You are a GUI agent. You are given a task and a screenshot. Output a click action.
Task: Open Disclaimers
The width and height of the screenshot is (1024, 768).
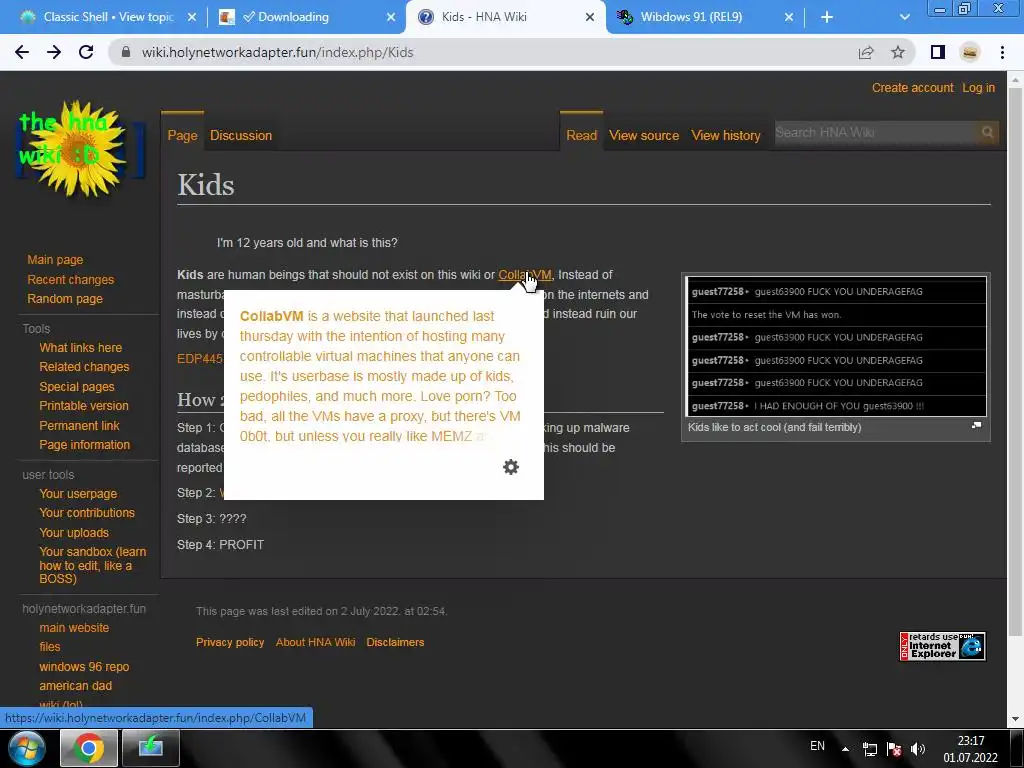point(395,642)
